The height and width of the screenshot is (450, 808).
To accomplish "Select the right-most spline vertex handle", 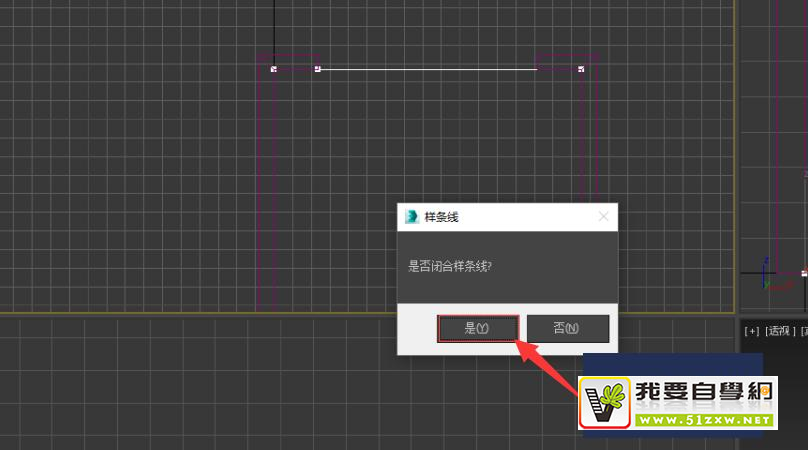I will (x=581, y=69).
